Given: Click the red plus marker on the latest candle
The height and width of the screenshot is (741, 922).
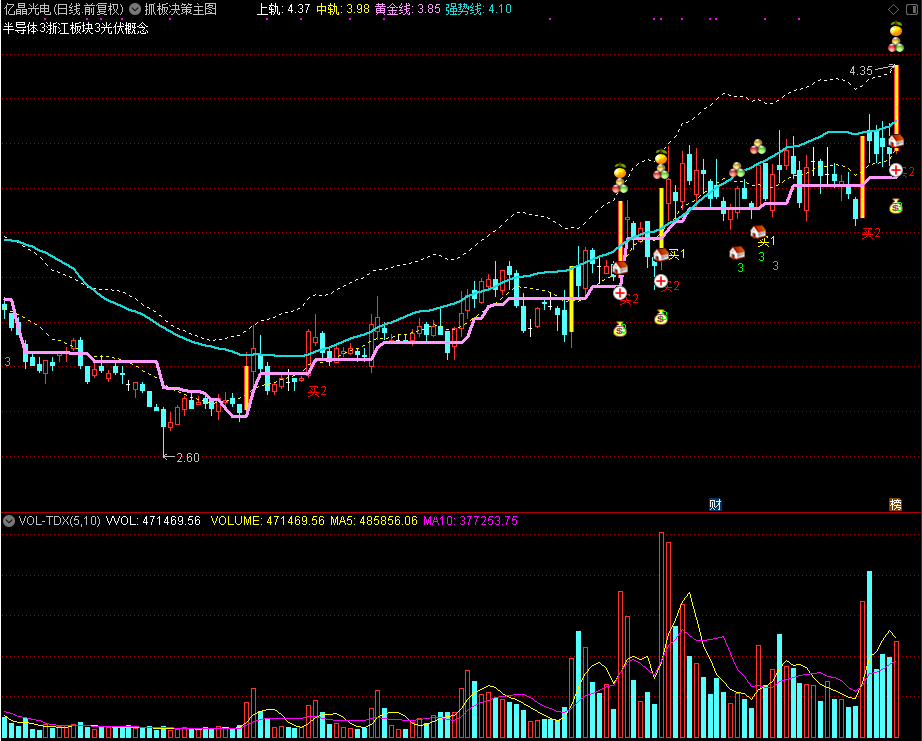Looking at the screenshot, I should (x=896, y=170).
